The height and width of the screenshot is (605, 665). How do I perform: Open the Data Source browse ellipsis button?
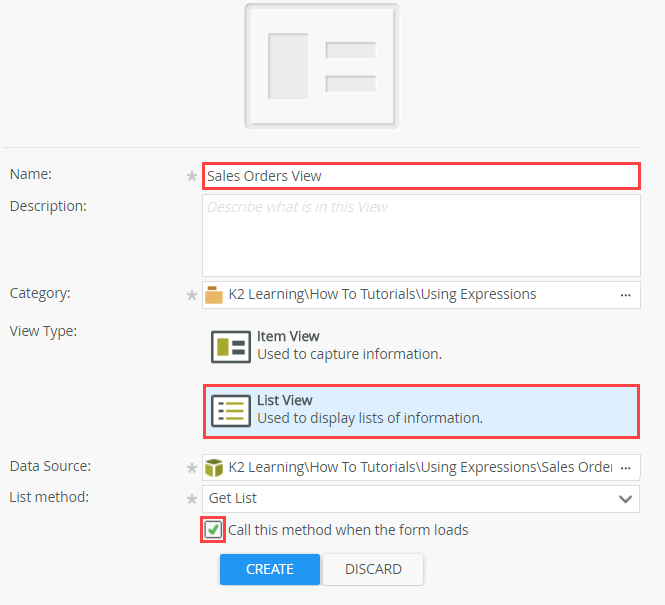626,468
